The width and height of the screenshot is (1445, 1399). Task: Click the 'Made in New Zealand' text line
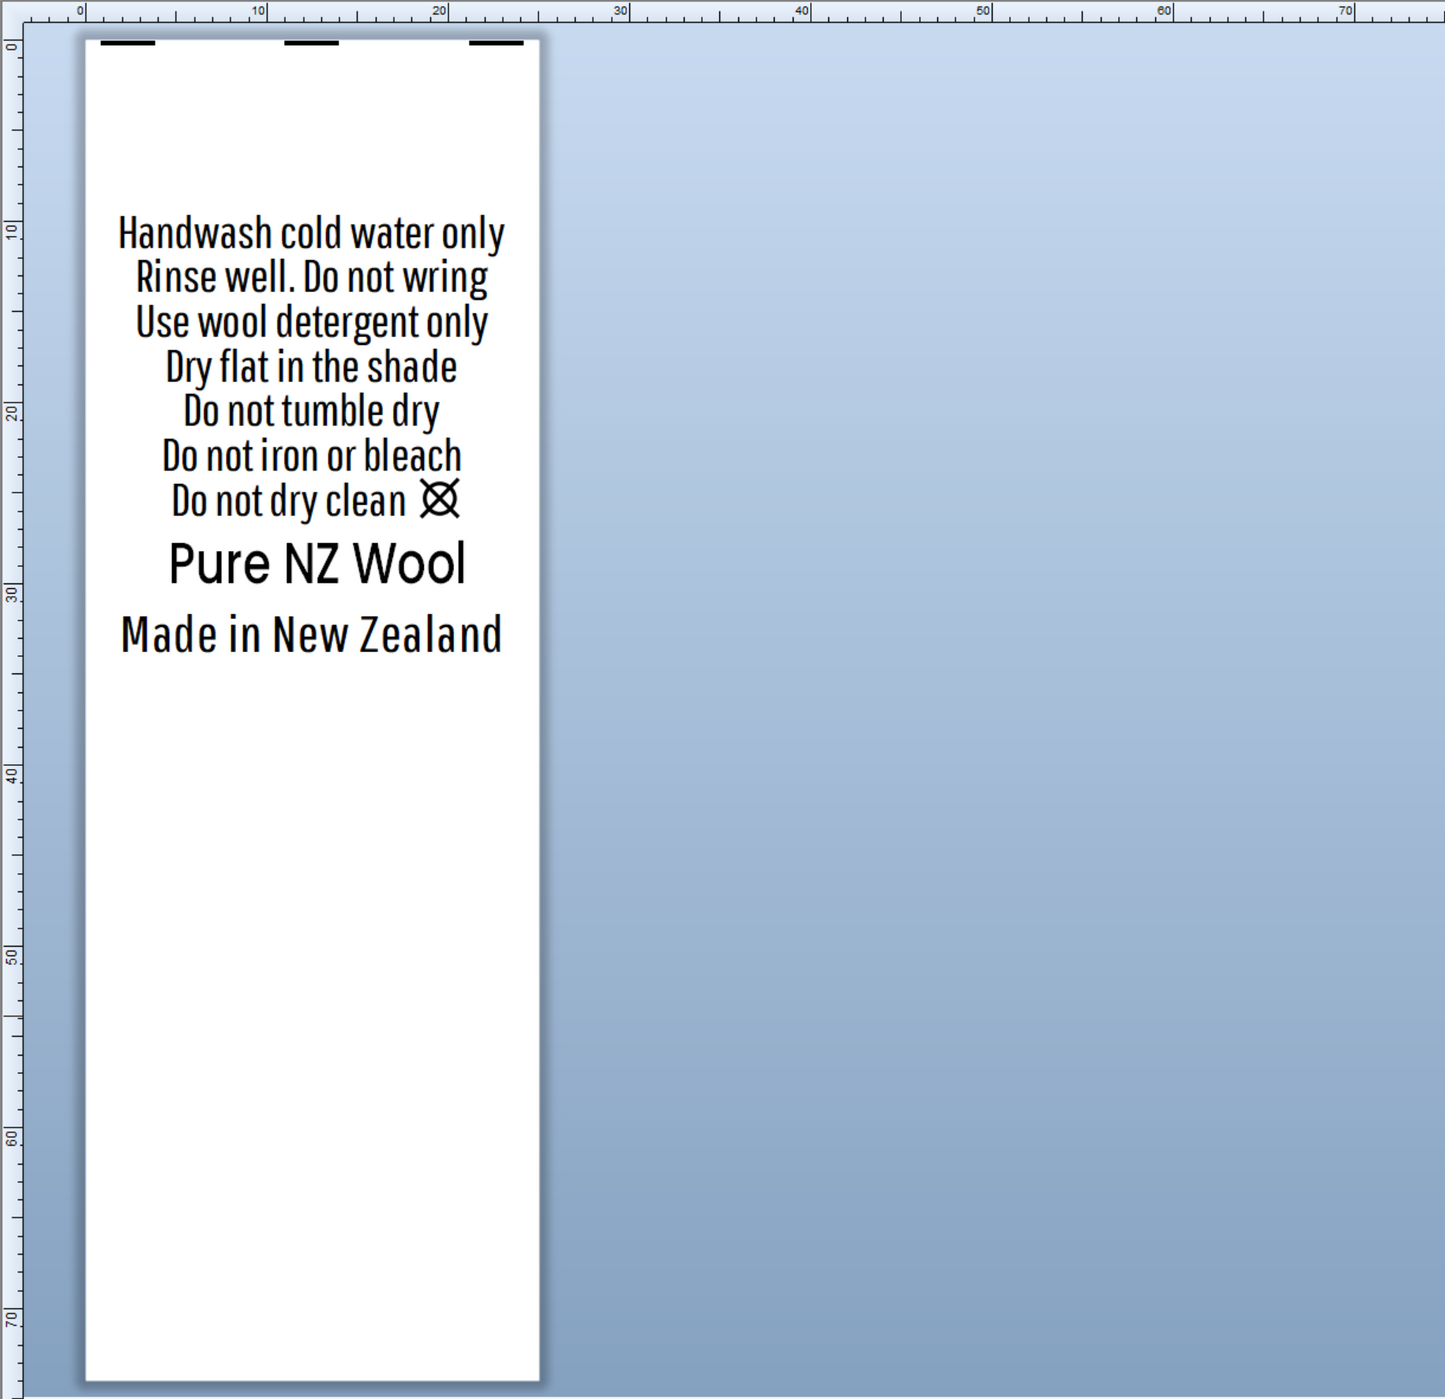pyautogui.click(x=311, y=635)
